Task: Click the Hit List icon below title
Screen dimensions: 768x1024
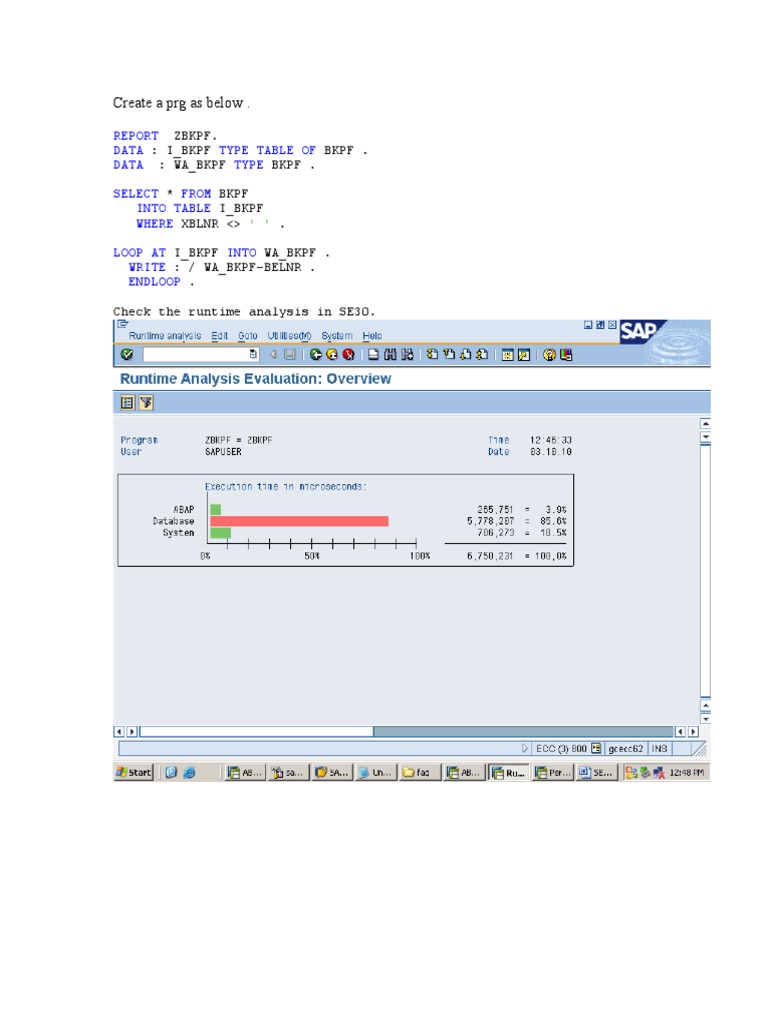Action: (x=127, y=402)
